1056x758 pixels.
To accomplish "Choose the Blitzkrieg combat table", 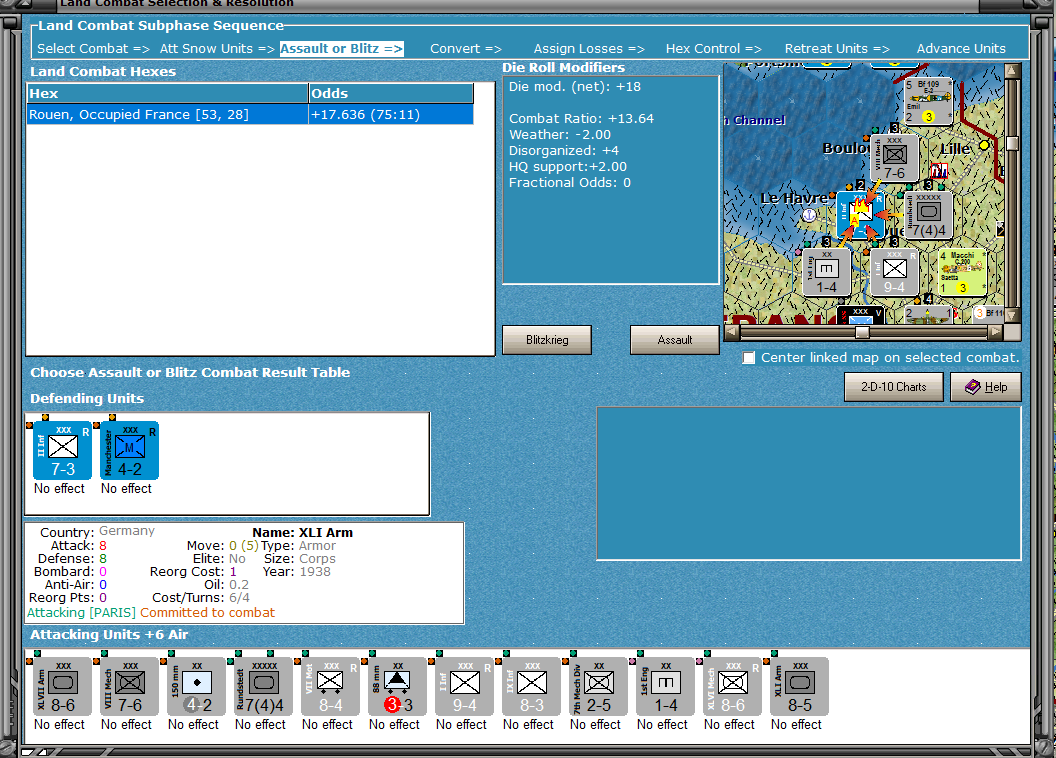I will pyautogui.click(x=547, y=340).
